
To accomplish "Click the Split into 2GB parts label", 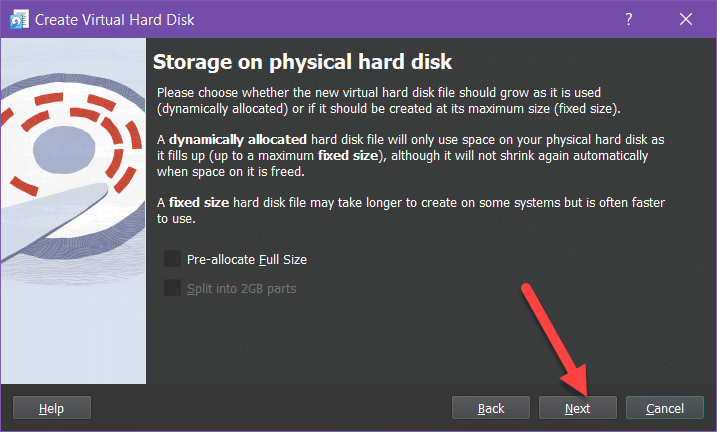I will click(x=241, y=289).
